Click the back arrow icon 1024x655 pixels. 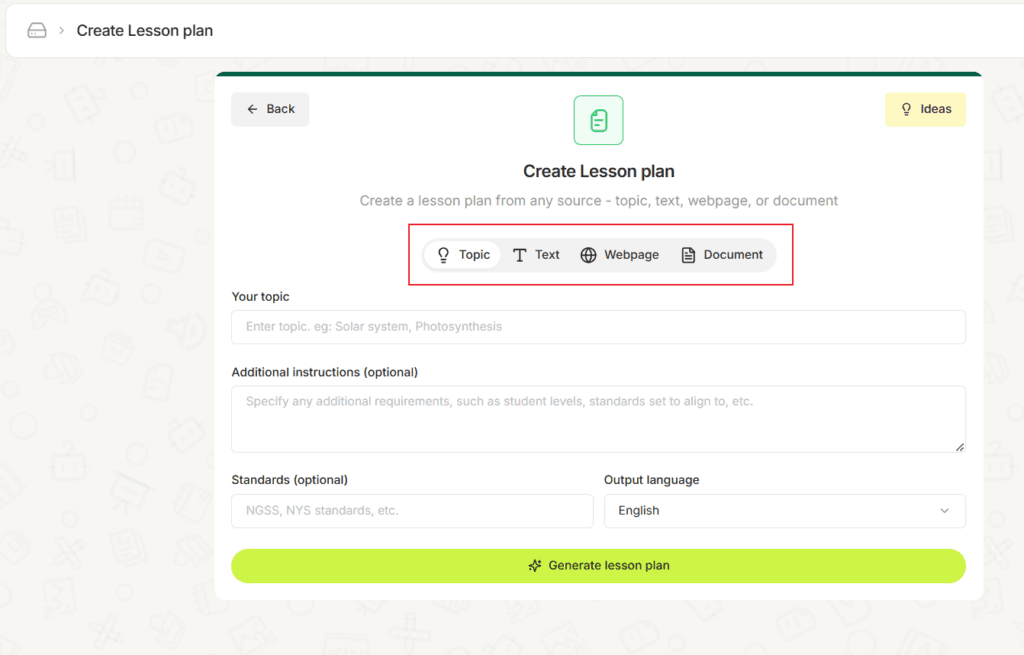(x=252, y=109)
